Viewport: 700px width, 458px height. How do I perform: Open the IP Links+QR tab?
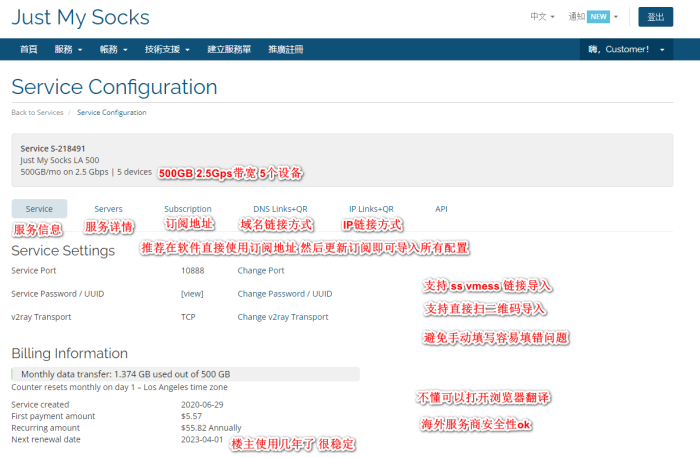[x=371, y=209]
